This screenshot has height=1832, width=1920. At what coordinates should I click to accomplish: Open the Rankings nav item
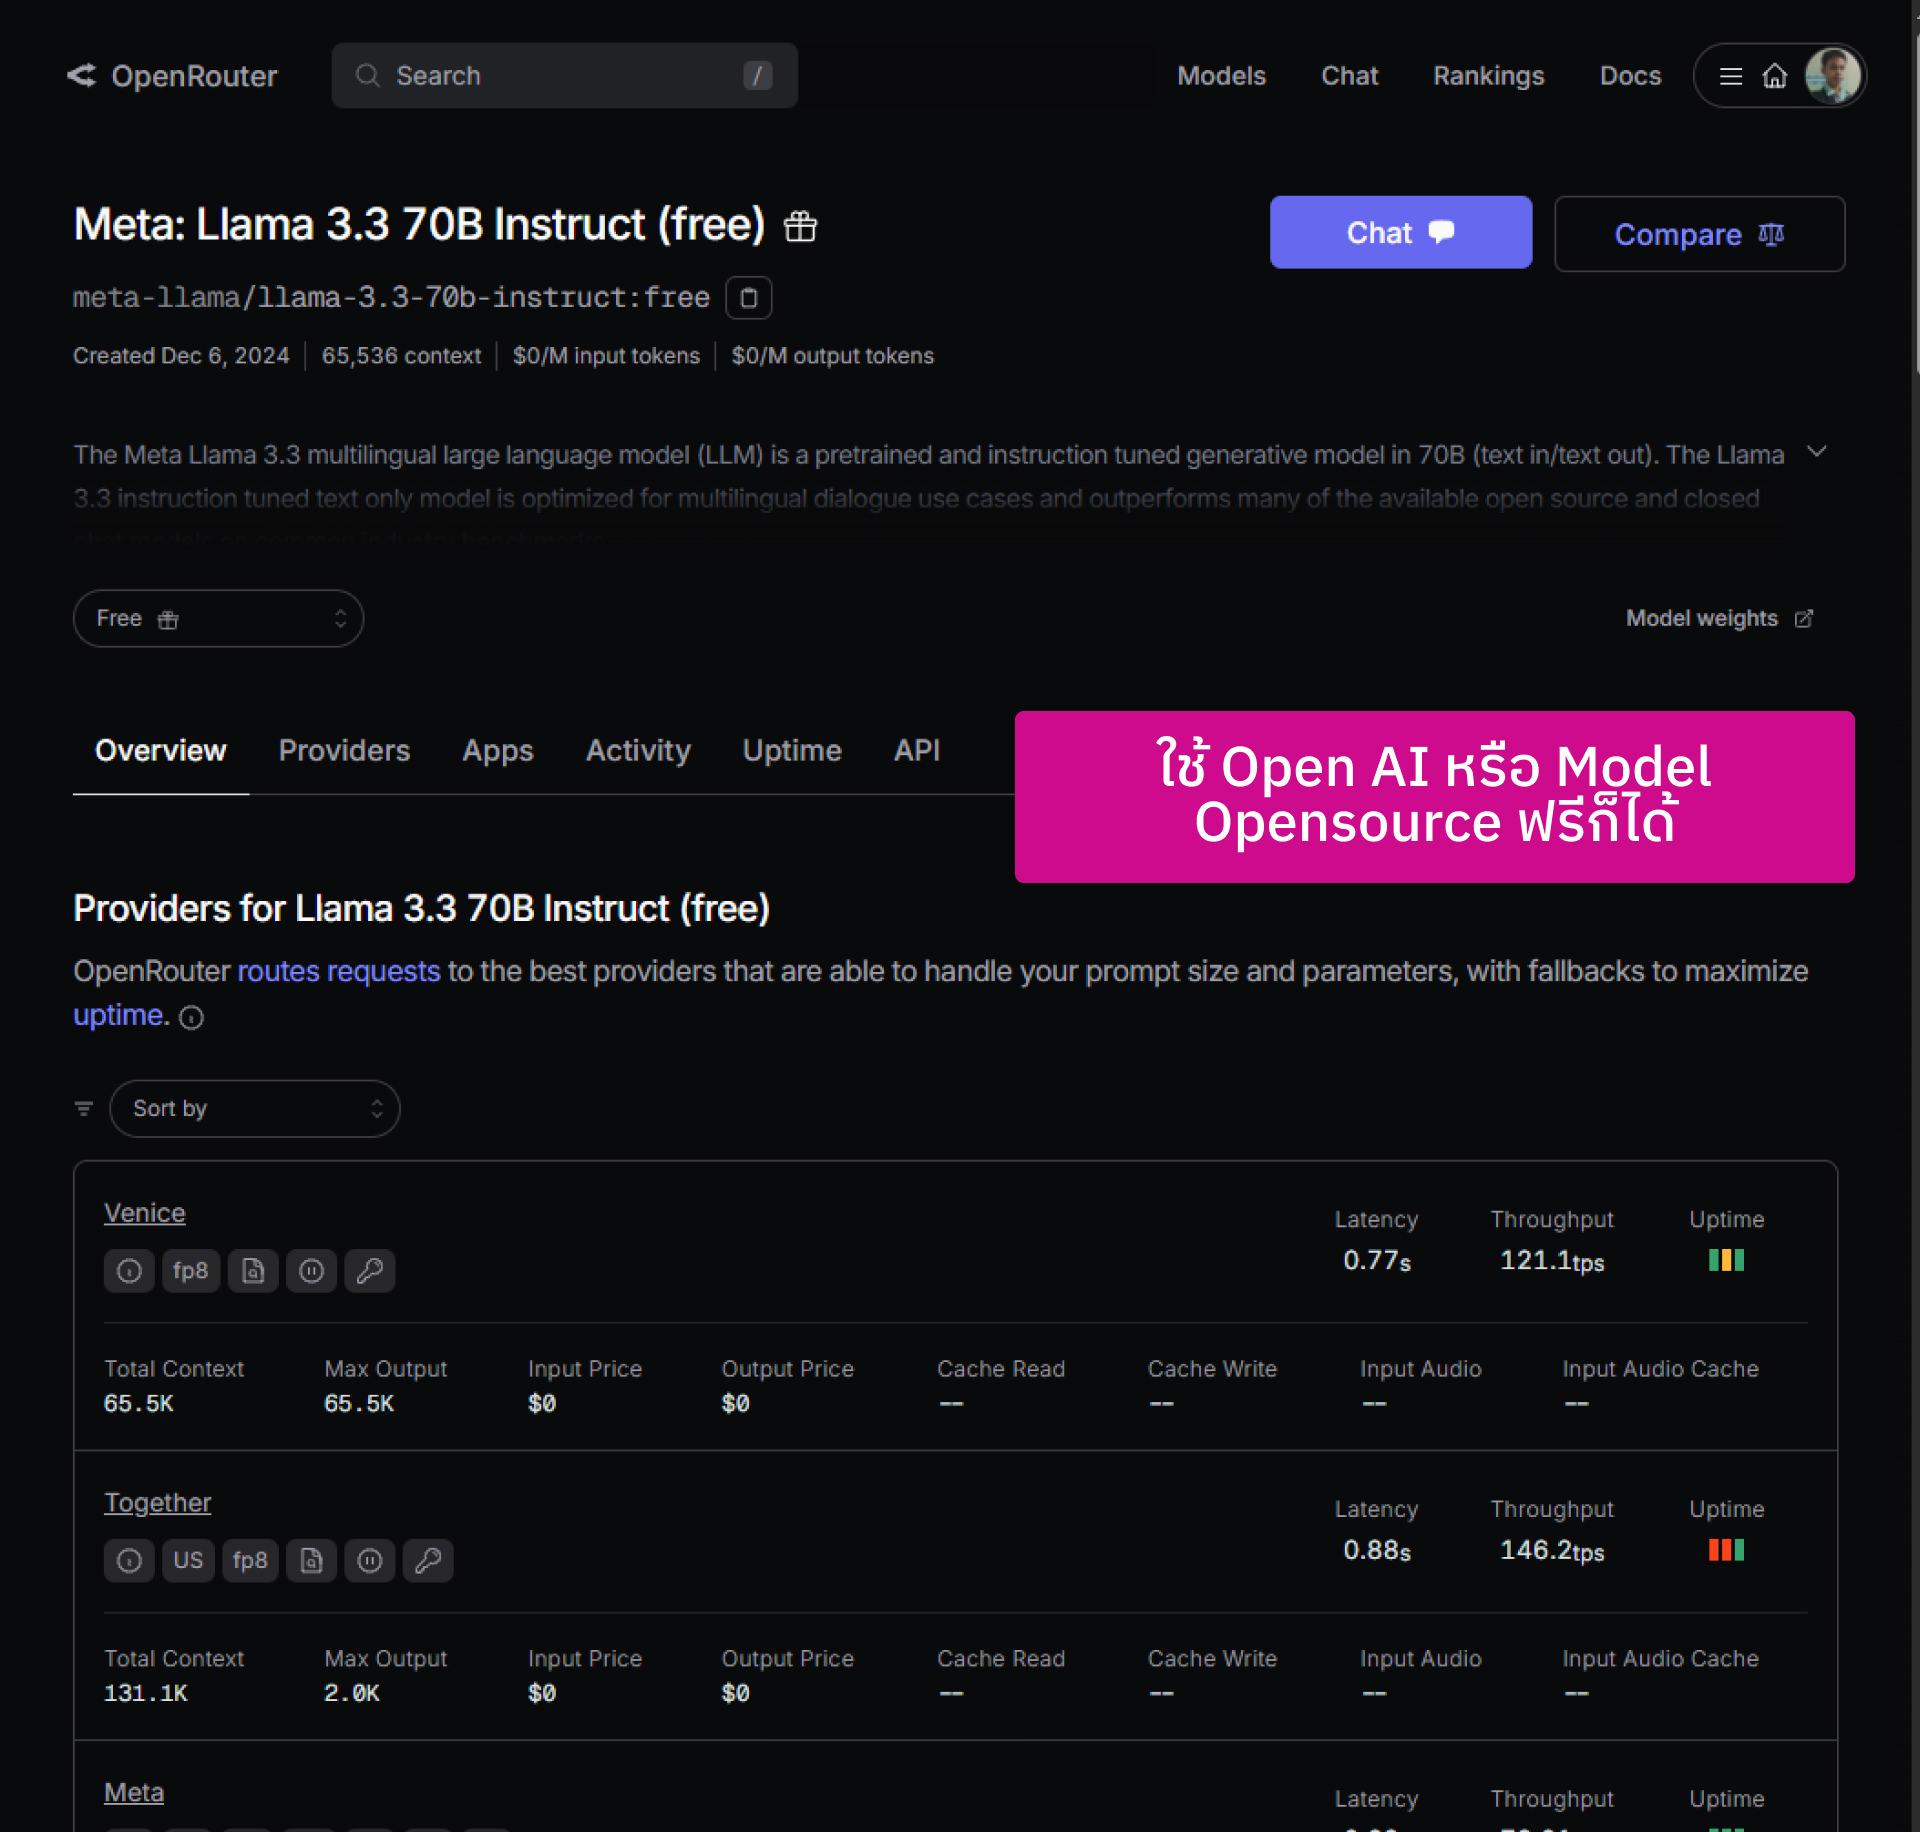click(x=1488, y=76)
